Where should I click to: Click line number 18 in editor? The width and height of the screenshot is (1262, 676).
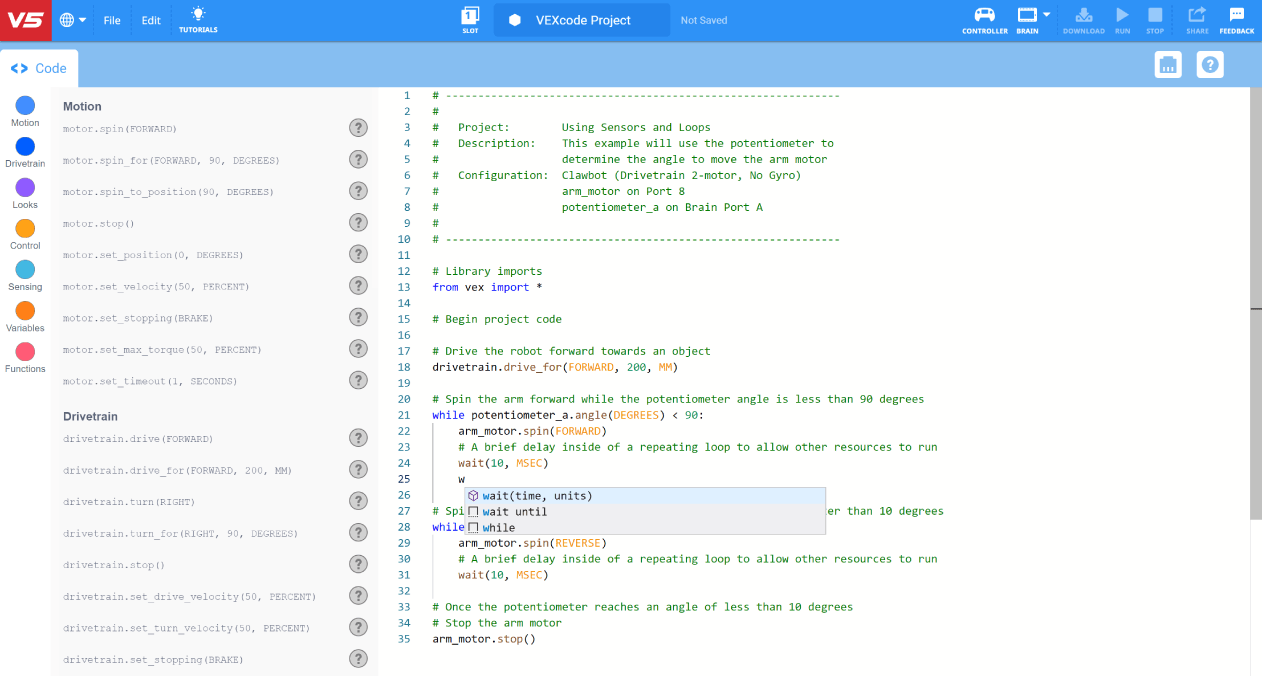404,367
